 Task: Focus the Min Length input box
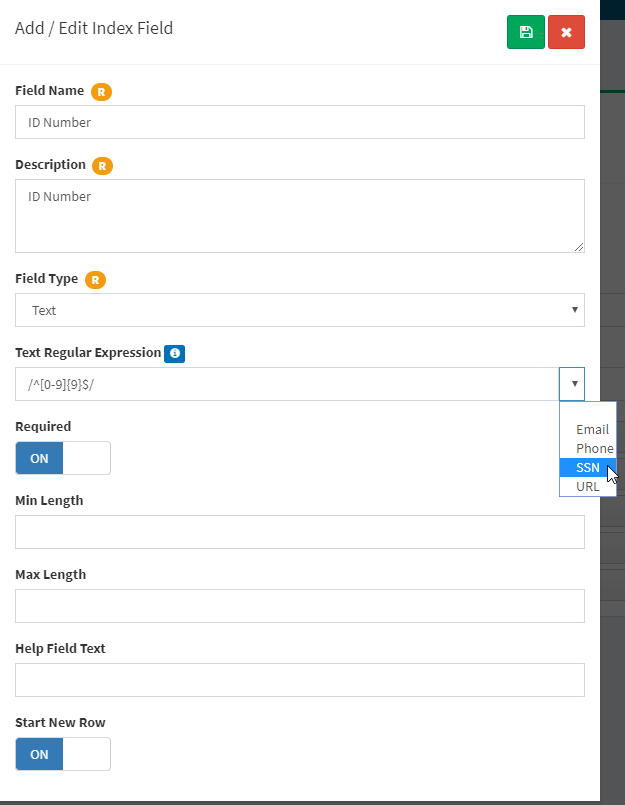coord(300,532)
